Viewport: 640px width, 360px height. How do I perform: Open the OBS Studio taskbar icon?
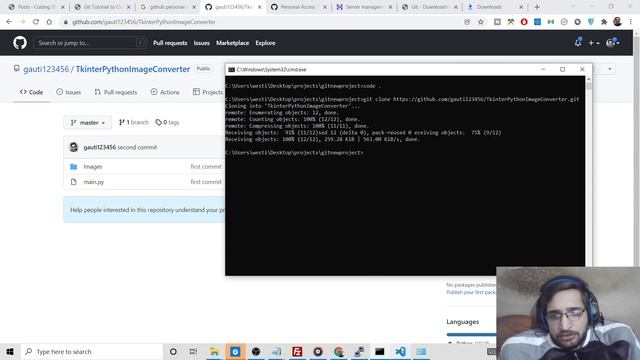click(x=256, y=351)
